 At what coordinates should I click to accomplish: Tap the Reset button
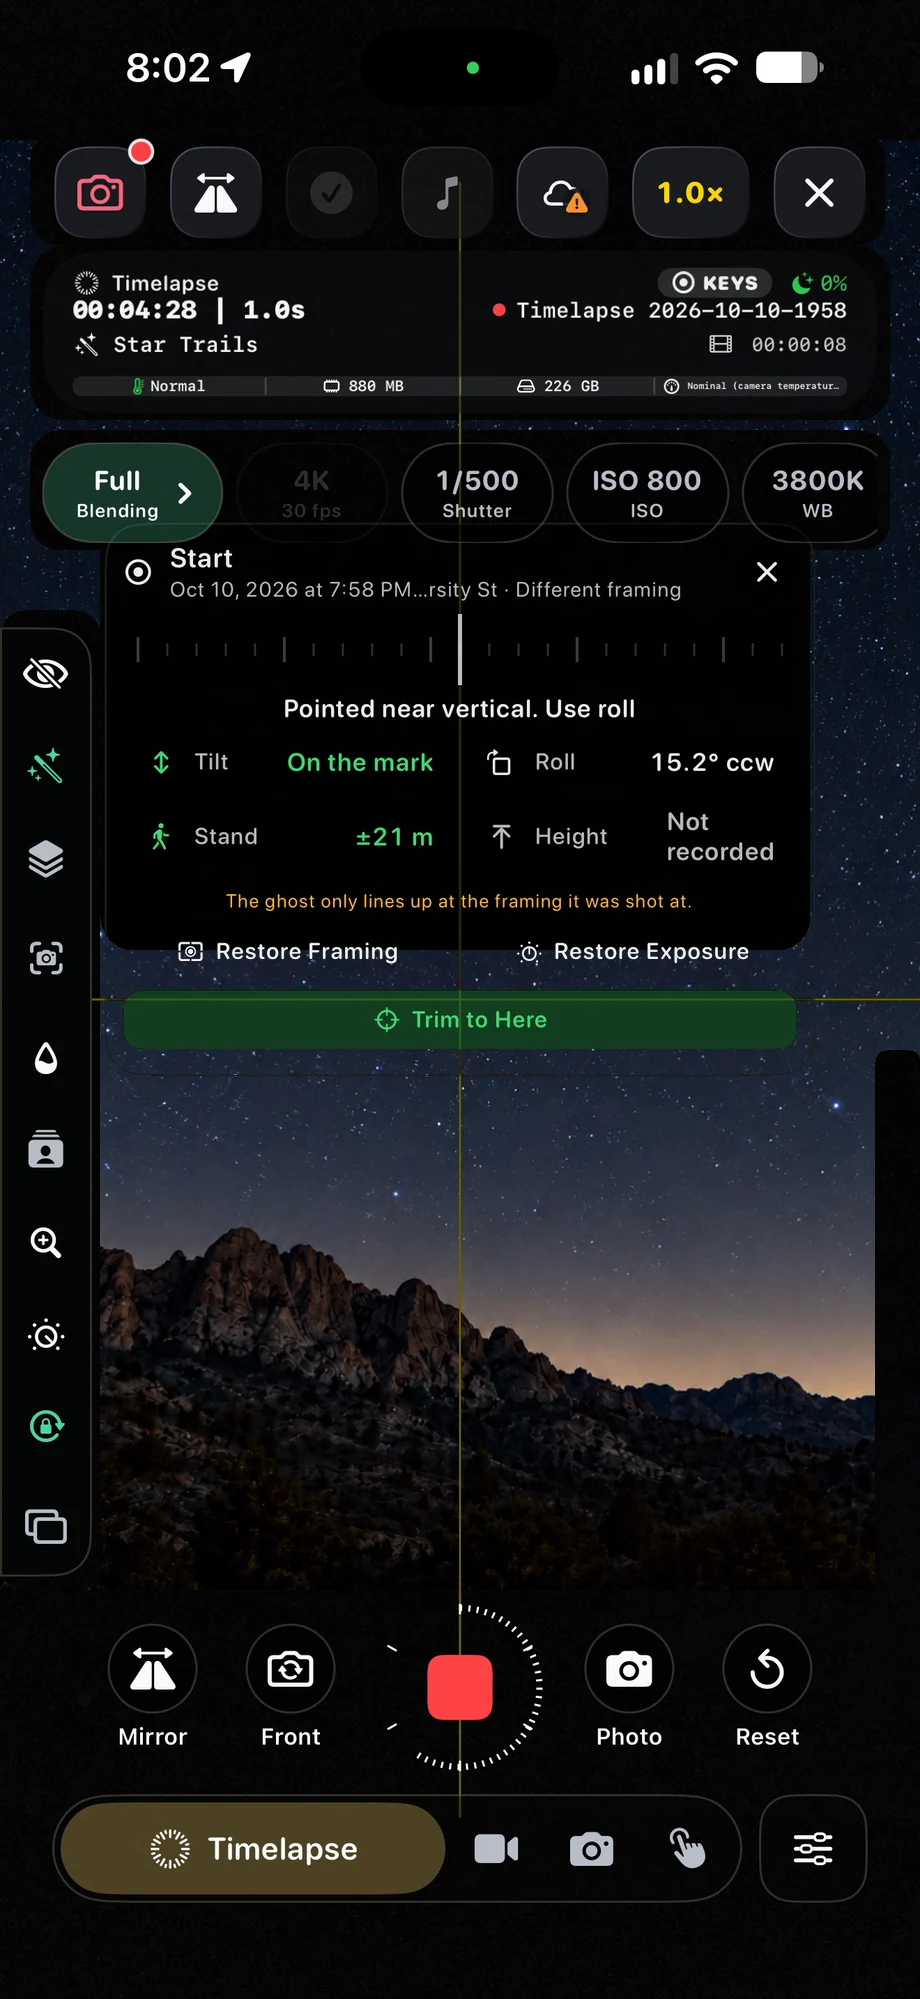(767, 1687)
